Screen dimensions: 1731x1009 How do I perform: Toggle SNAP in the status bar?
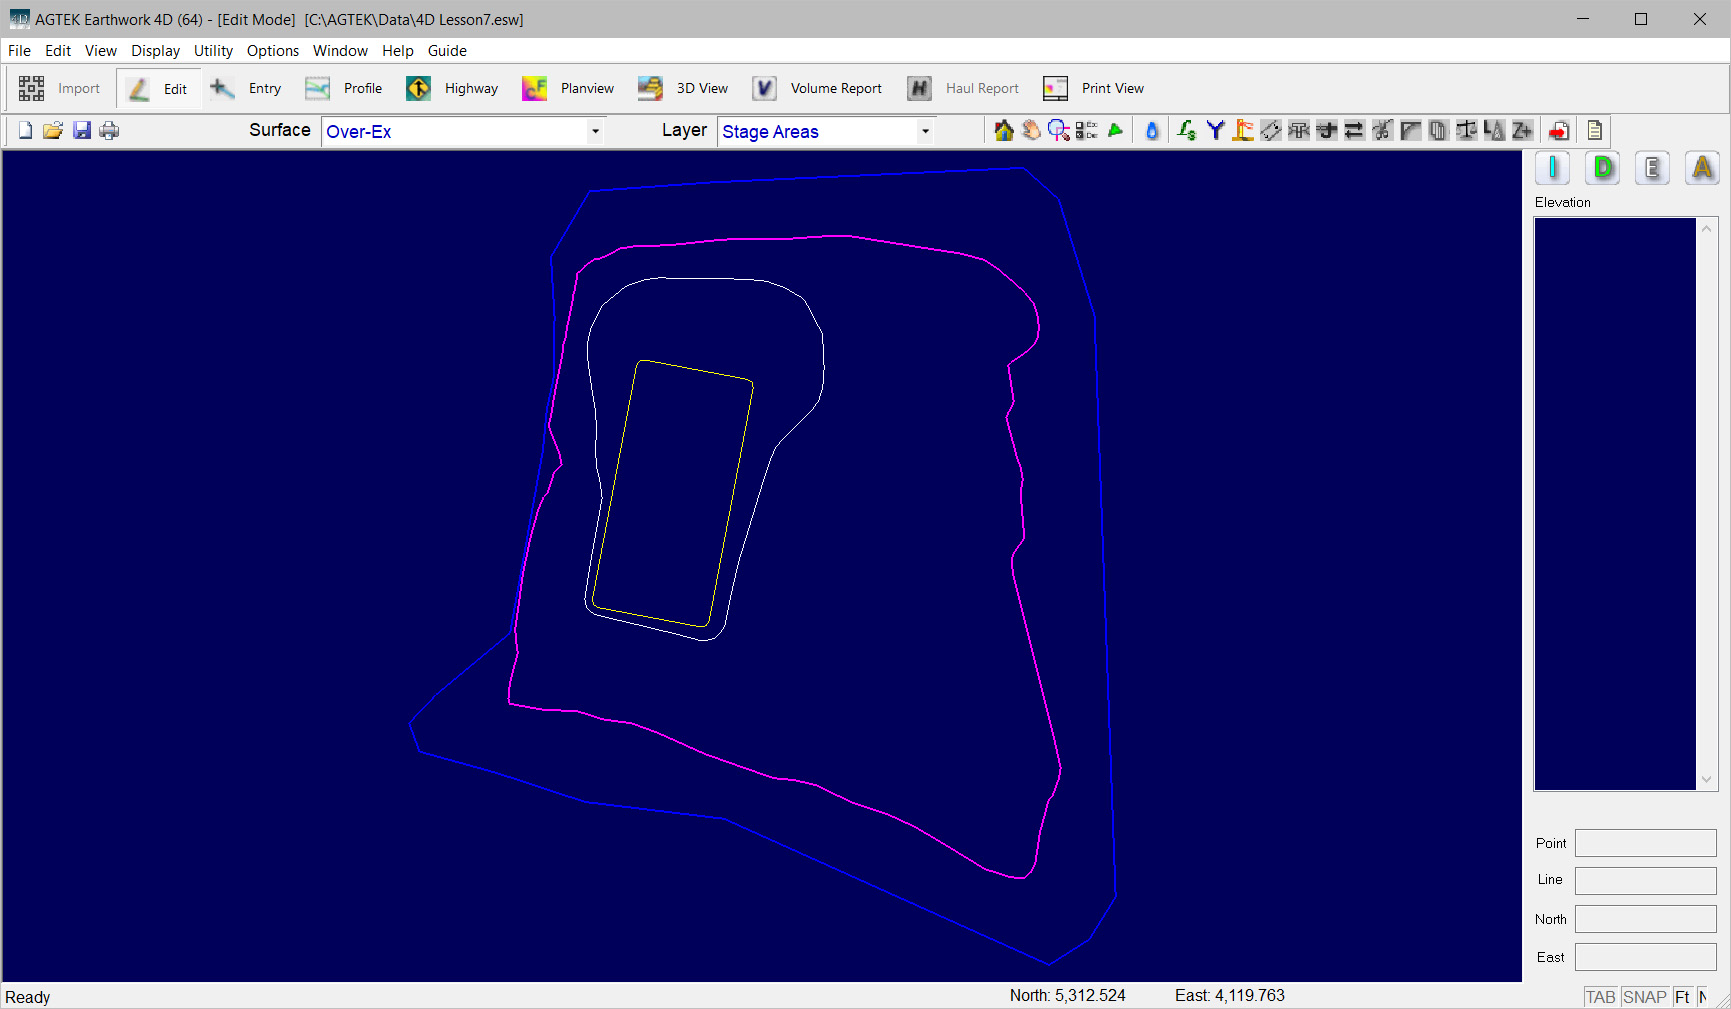click(1644, 997)
